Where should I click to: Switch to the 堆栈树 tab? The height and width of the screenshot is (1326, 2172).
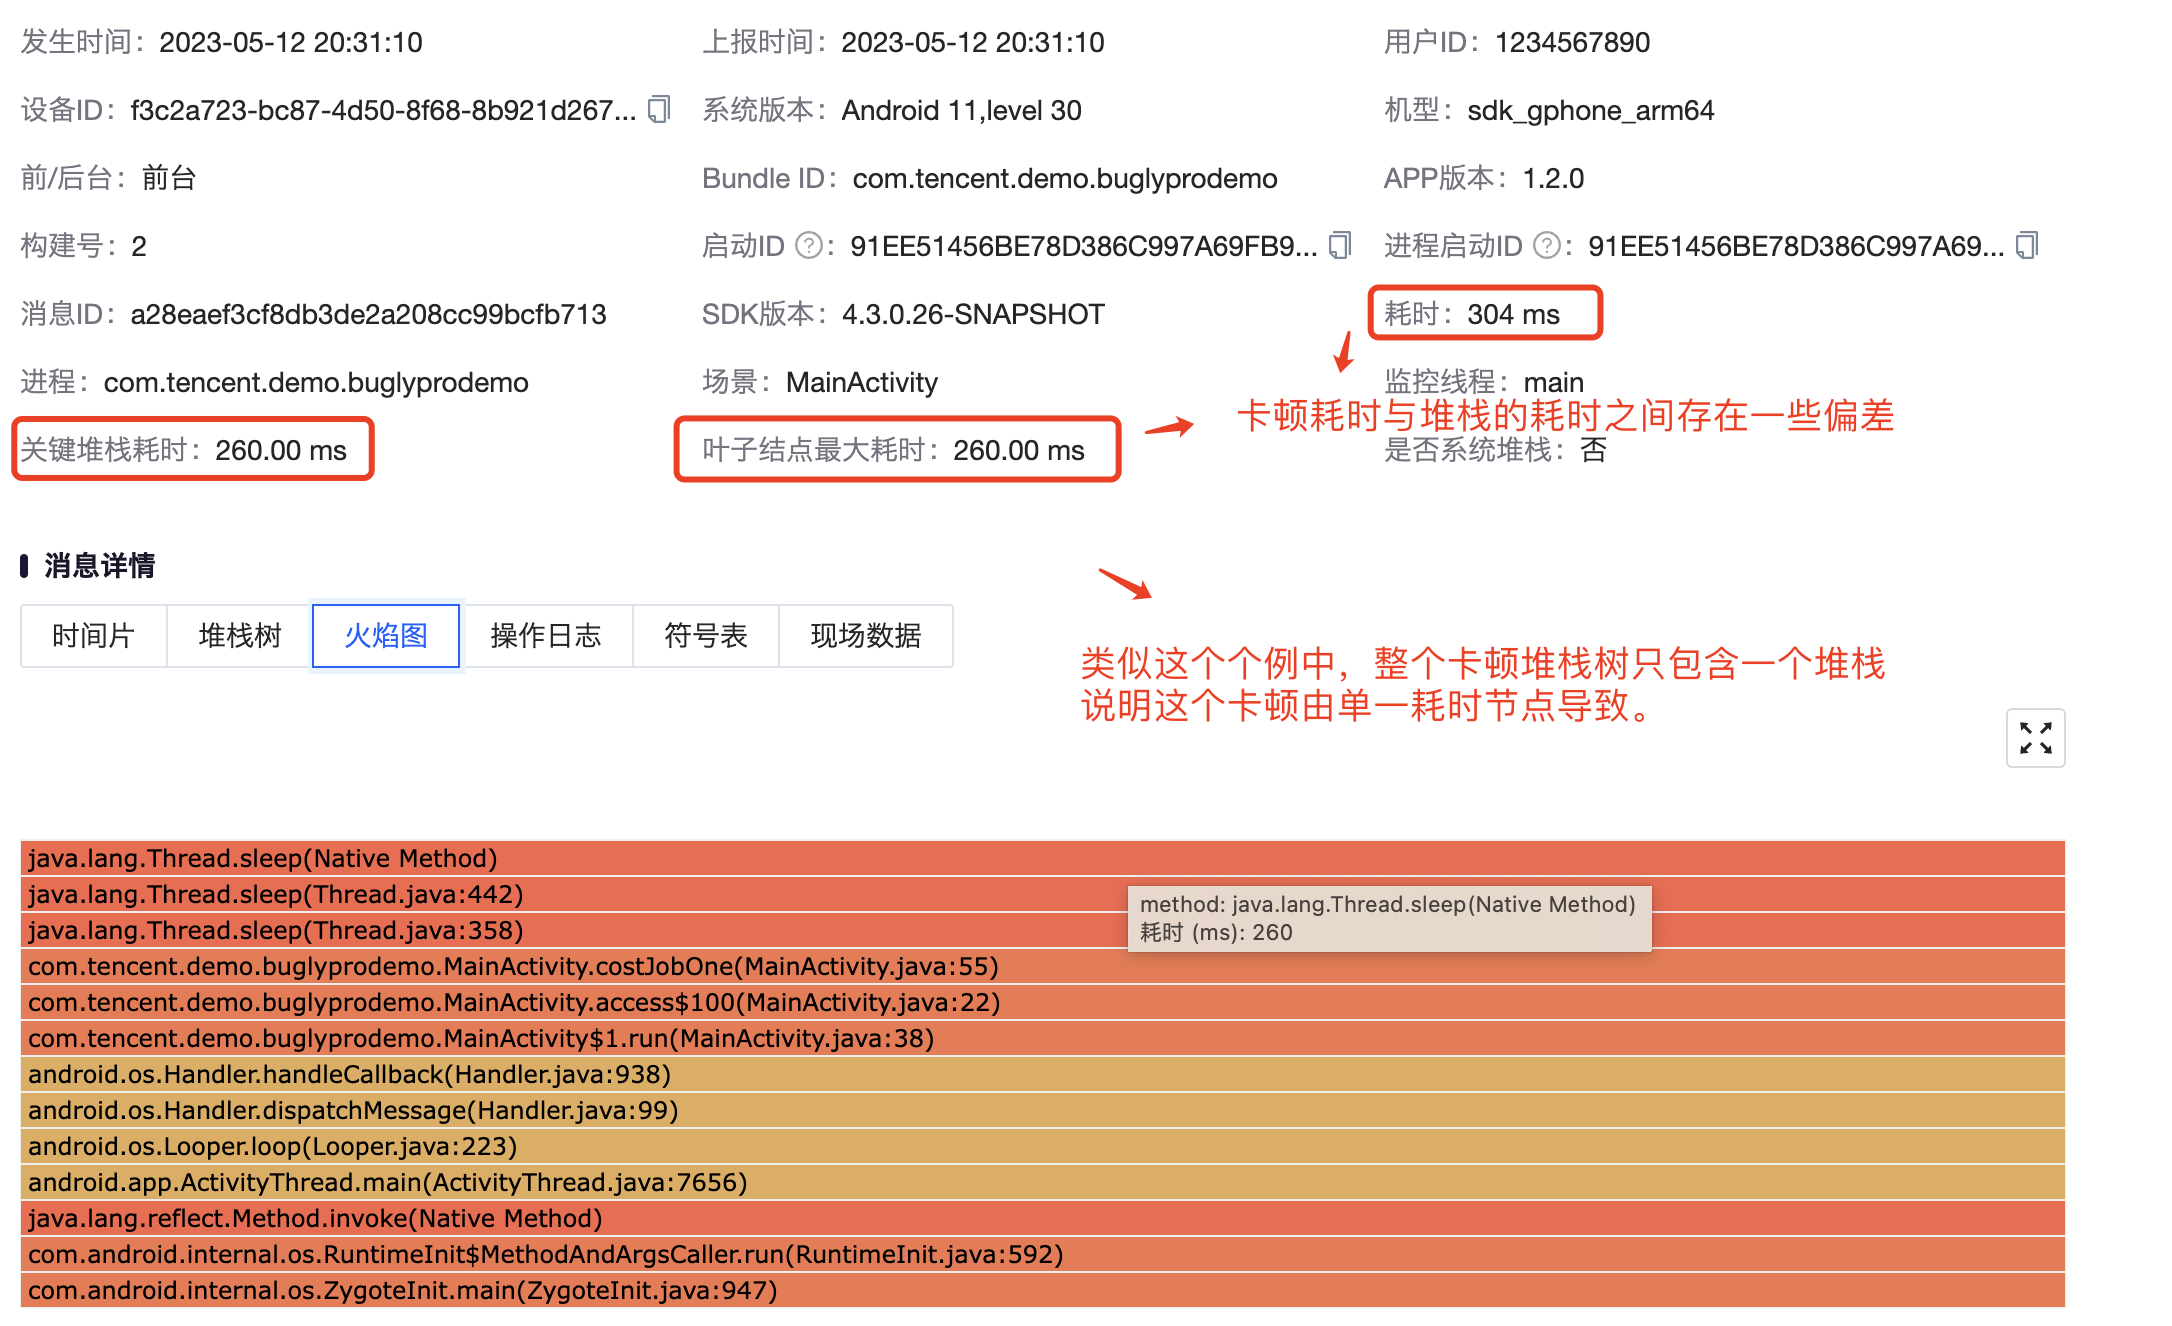point(240,635)
